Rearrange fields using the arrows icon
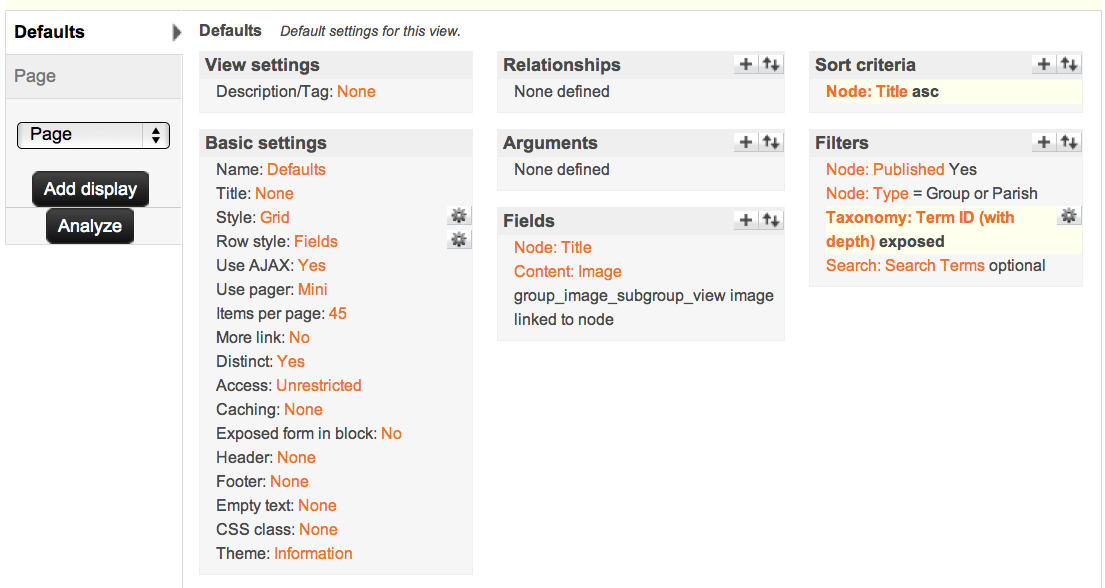 coord(771,221)
